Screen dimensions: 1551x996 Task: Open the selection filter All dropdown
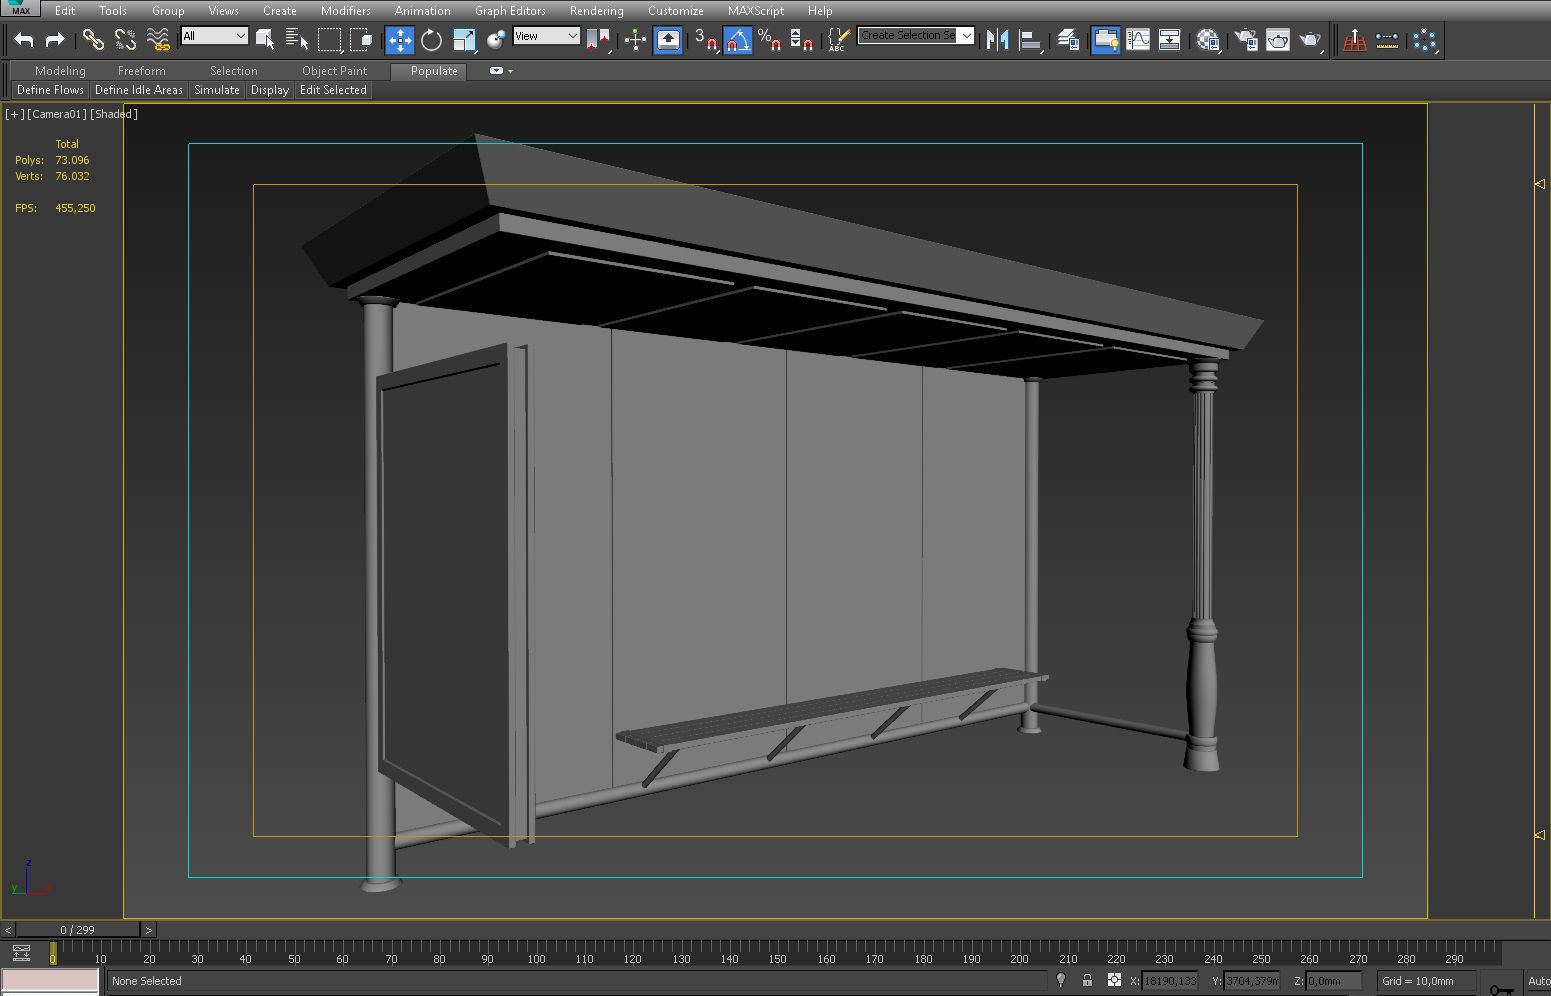pyautogui.click(x=214, y=36)
